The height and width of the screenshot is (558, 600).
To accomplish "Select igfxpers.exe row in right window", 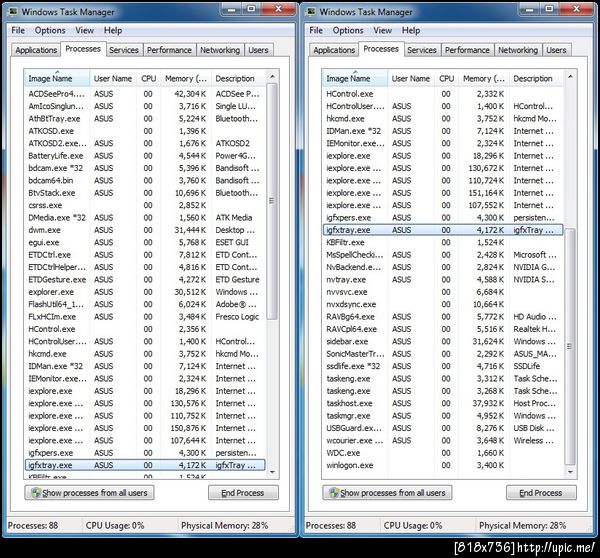I will tap(443, 218).
